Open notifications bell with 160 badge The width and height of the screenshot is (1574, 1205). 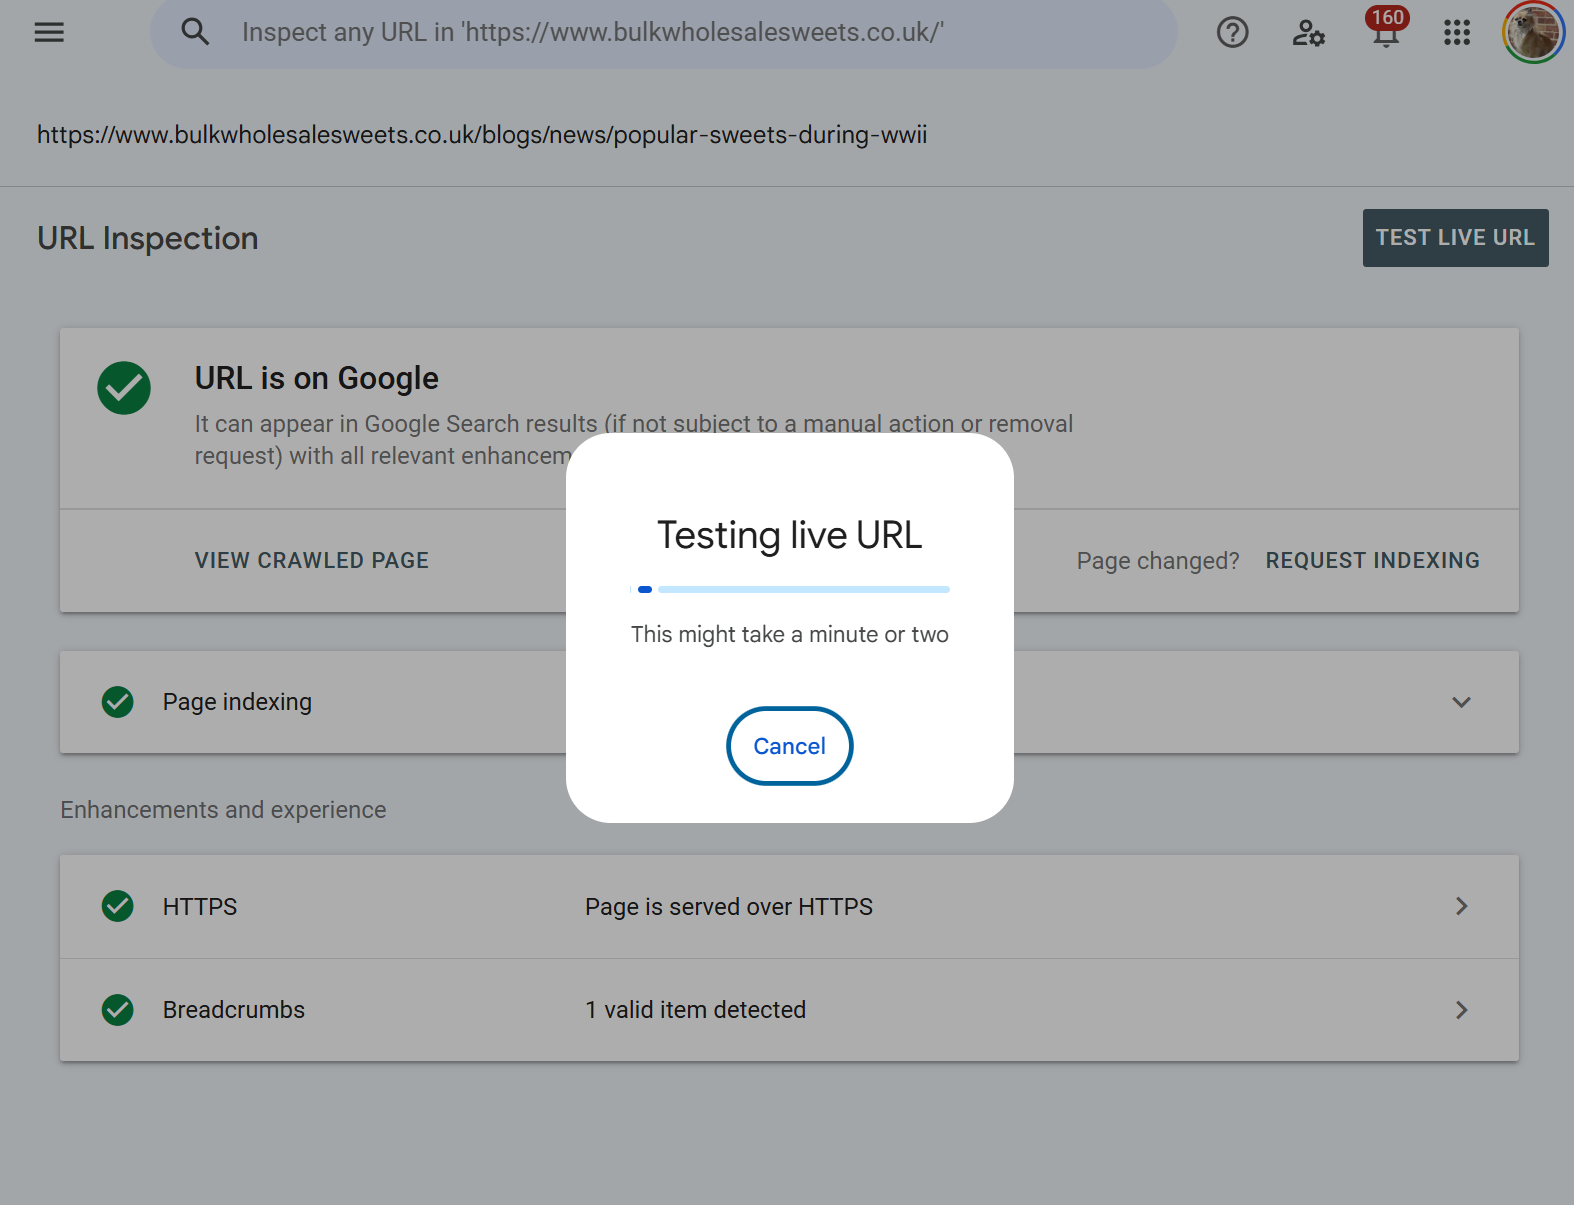coord(1385,33)
